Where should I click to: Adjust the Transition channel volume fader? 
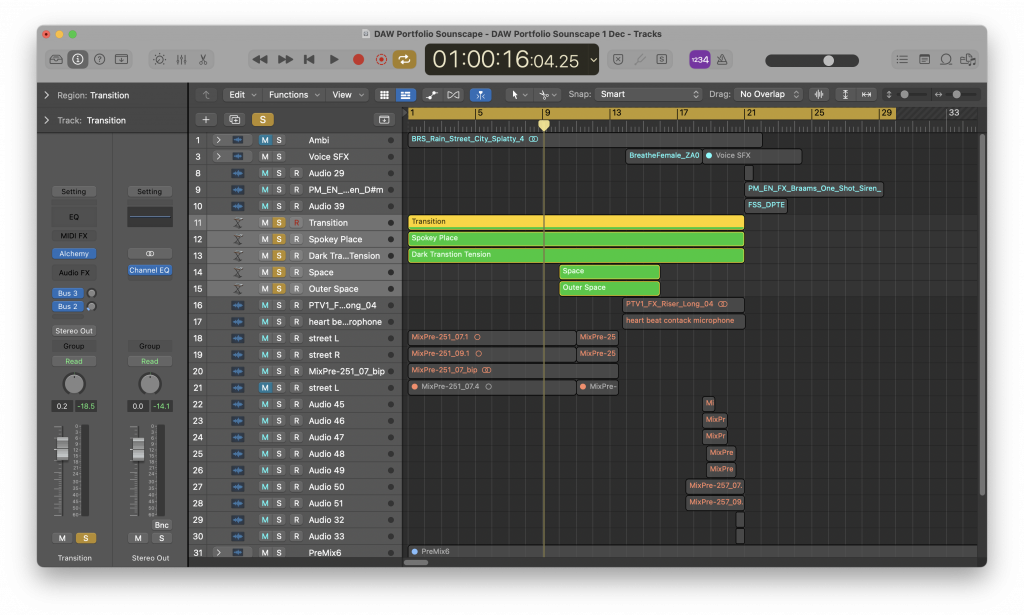tap(62, 448)
